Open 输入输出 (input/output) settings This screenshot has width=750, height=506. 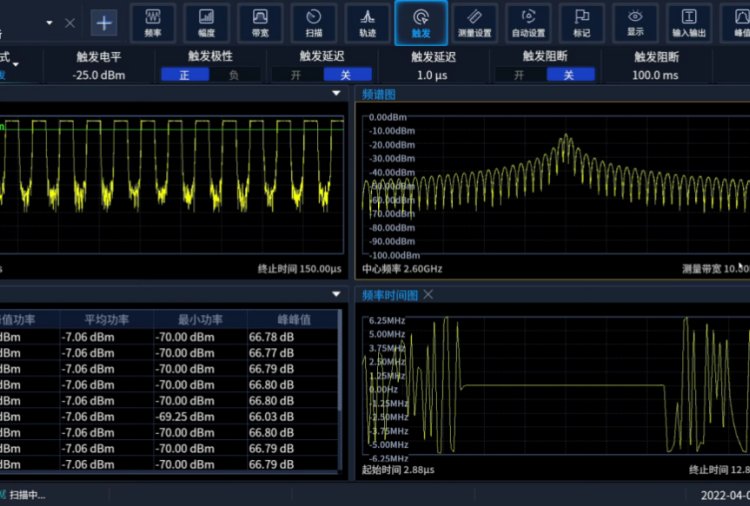tap(689, 22)
